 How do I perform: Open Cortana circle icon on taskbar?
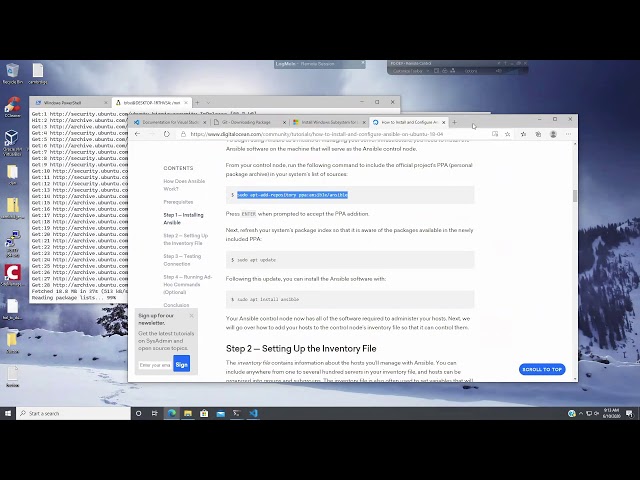(138, 413)
